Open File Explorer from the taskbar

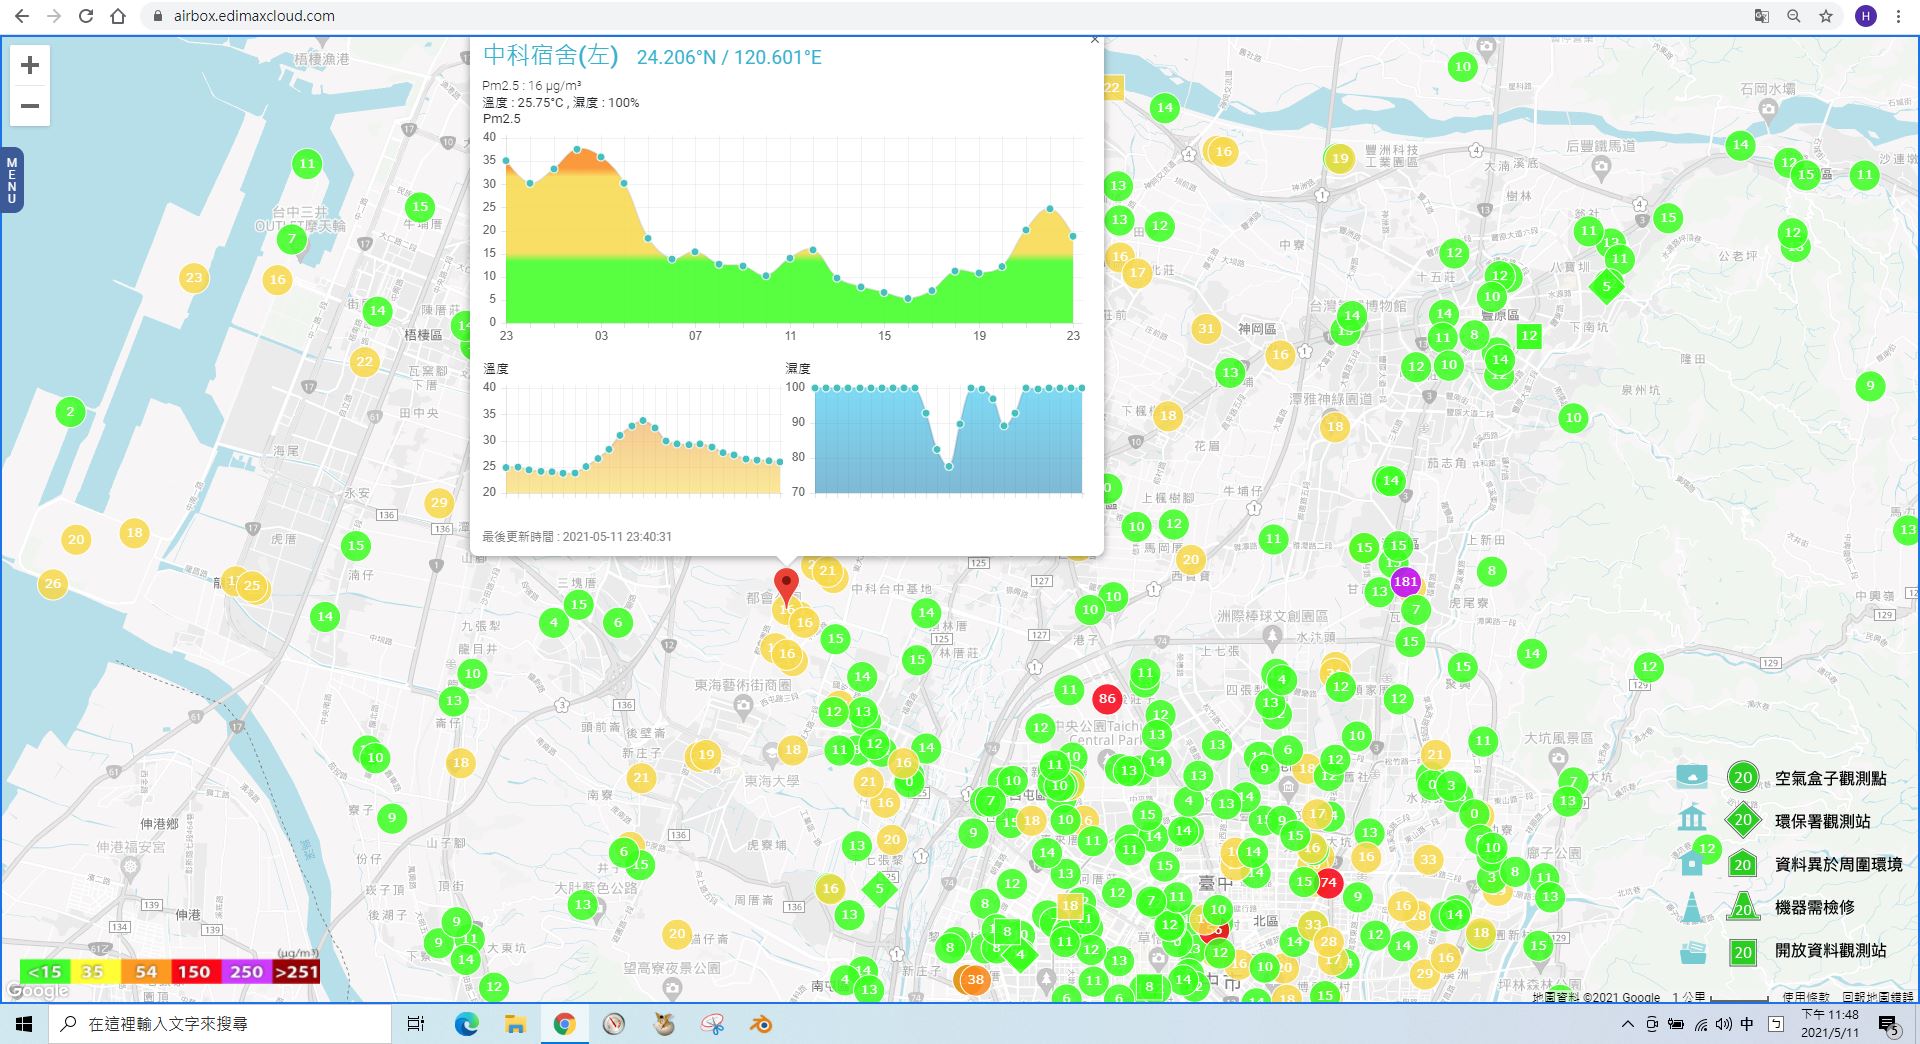tap(515, 1024)
